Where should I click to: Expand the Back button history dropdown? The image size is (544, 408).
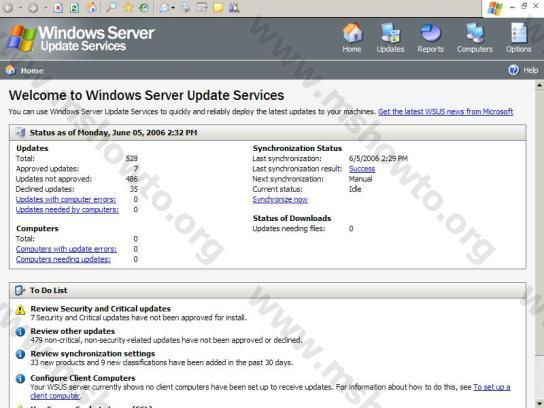pyautogui.click(x=20, y=8)
